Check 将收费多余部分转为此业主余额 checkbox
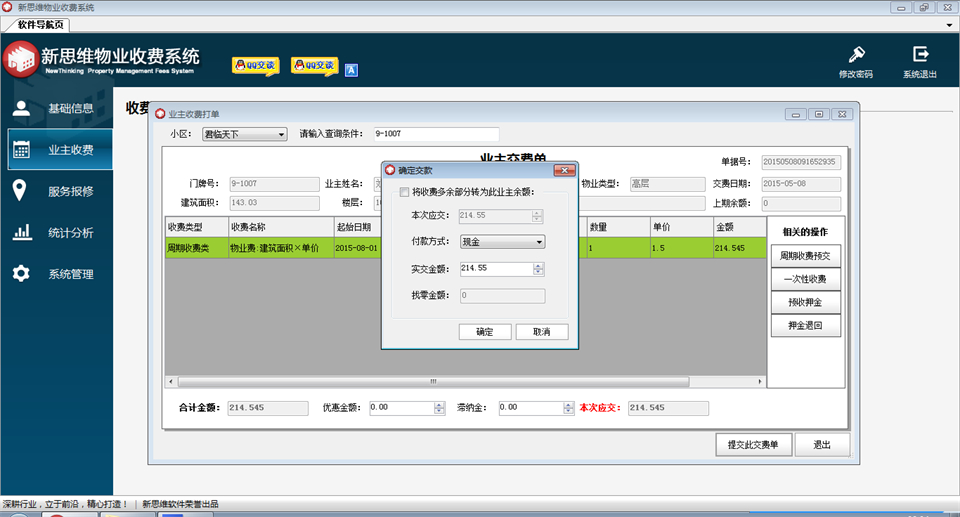 (x=404, y=192)
